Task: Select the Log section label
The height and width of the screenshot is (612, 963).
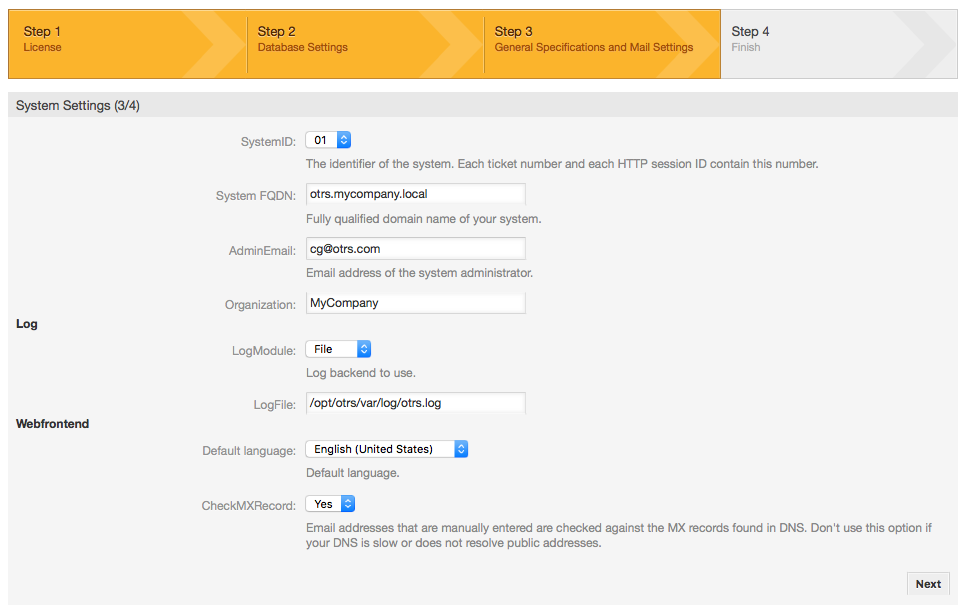Action: [26, 323]
